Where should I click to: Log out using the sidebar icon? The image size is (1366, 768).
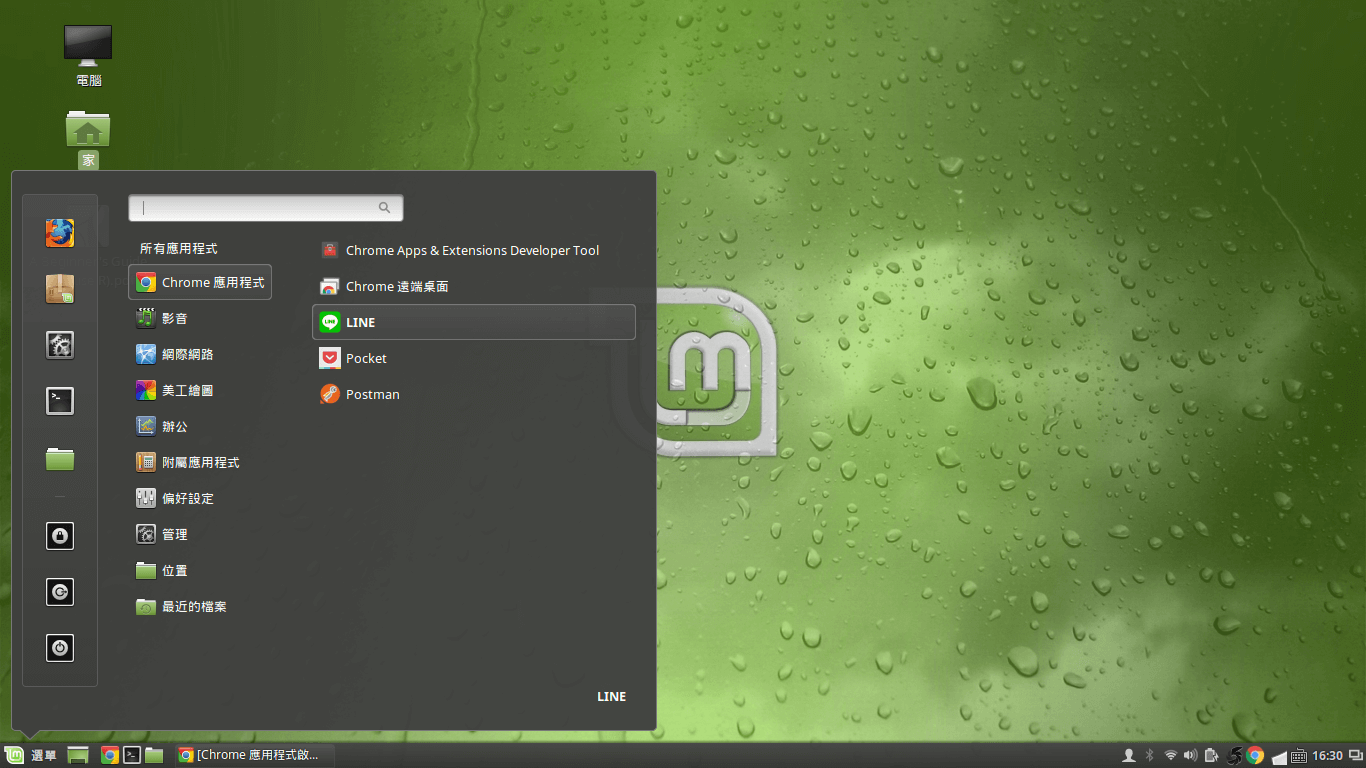[x=60, y=591]
